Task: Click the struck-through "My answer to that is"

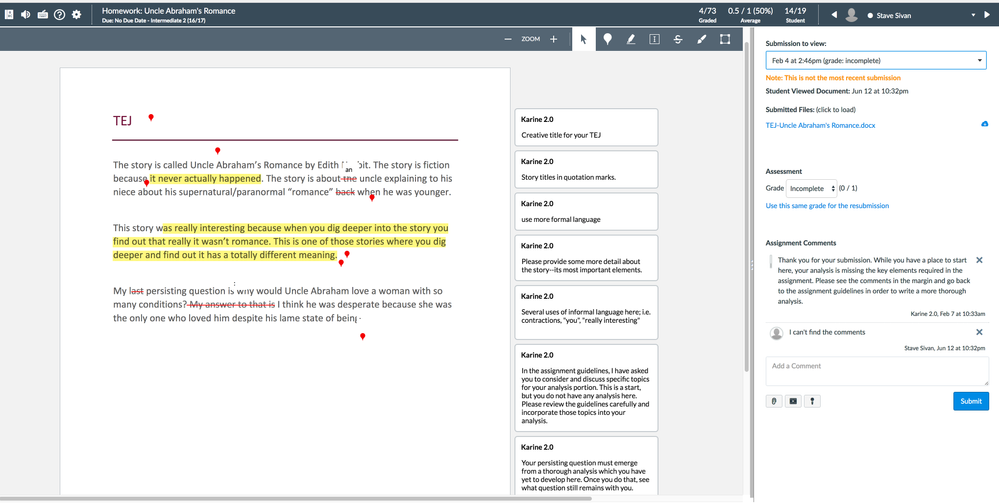Action: tap(233, 305)
